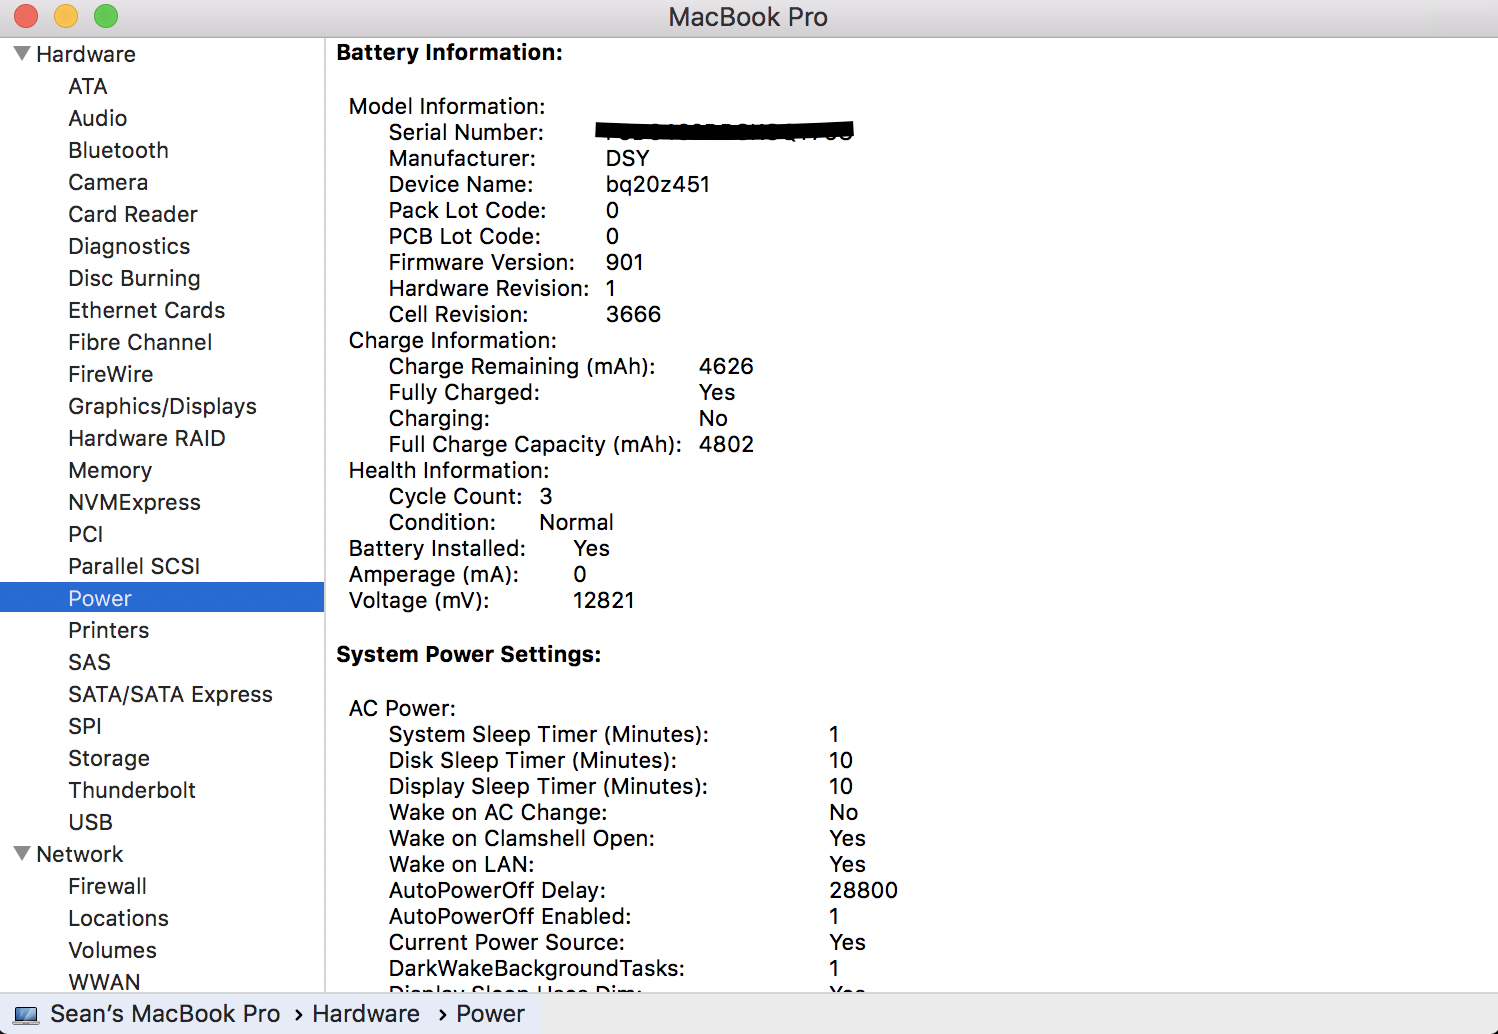
Task: Select WWAN under Network
Action: tap(104, 981)
